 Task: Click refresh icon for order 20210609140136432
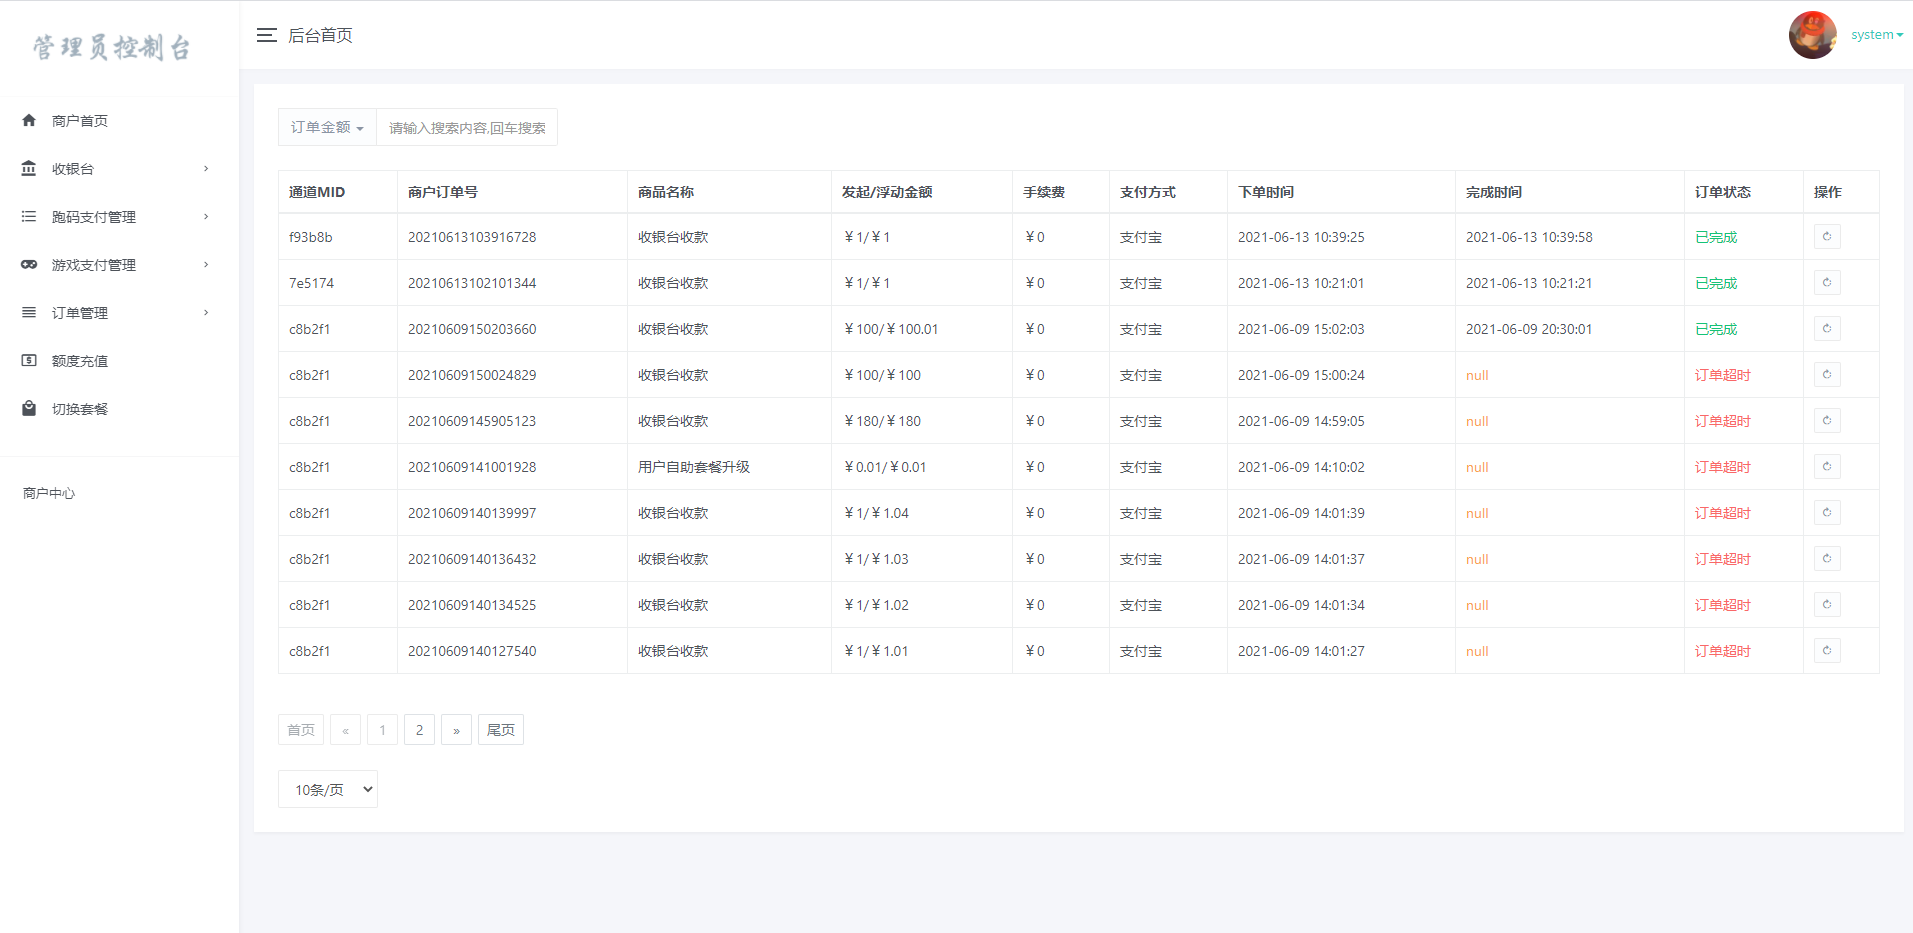pos(1827,559)
